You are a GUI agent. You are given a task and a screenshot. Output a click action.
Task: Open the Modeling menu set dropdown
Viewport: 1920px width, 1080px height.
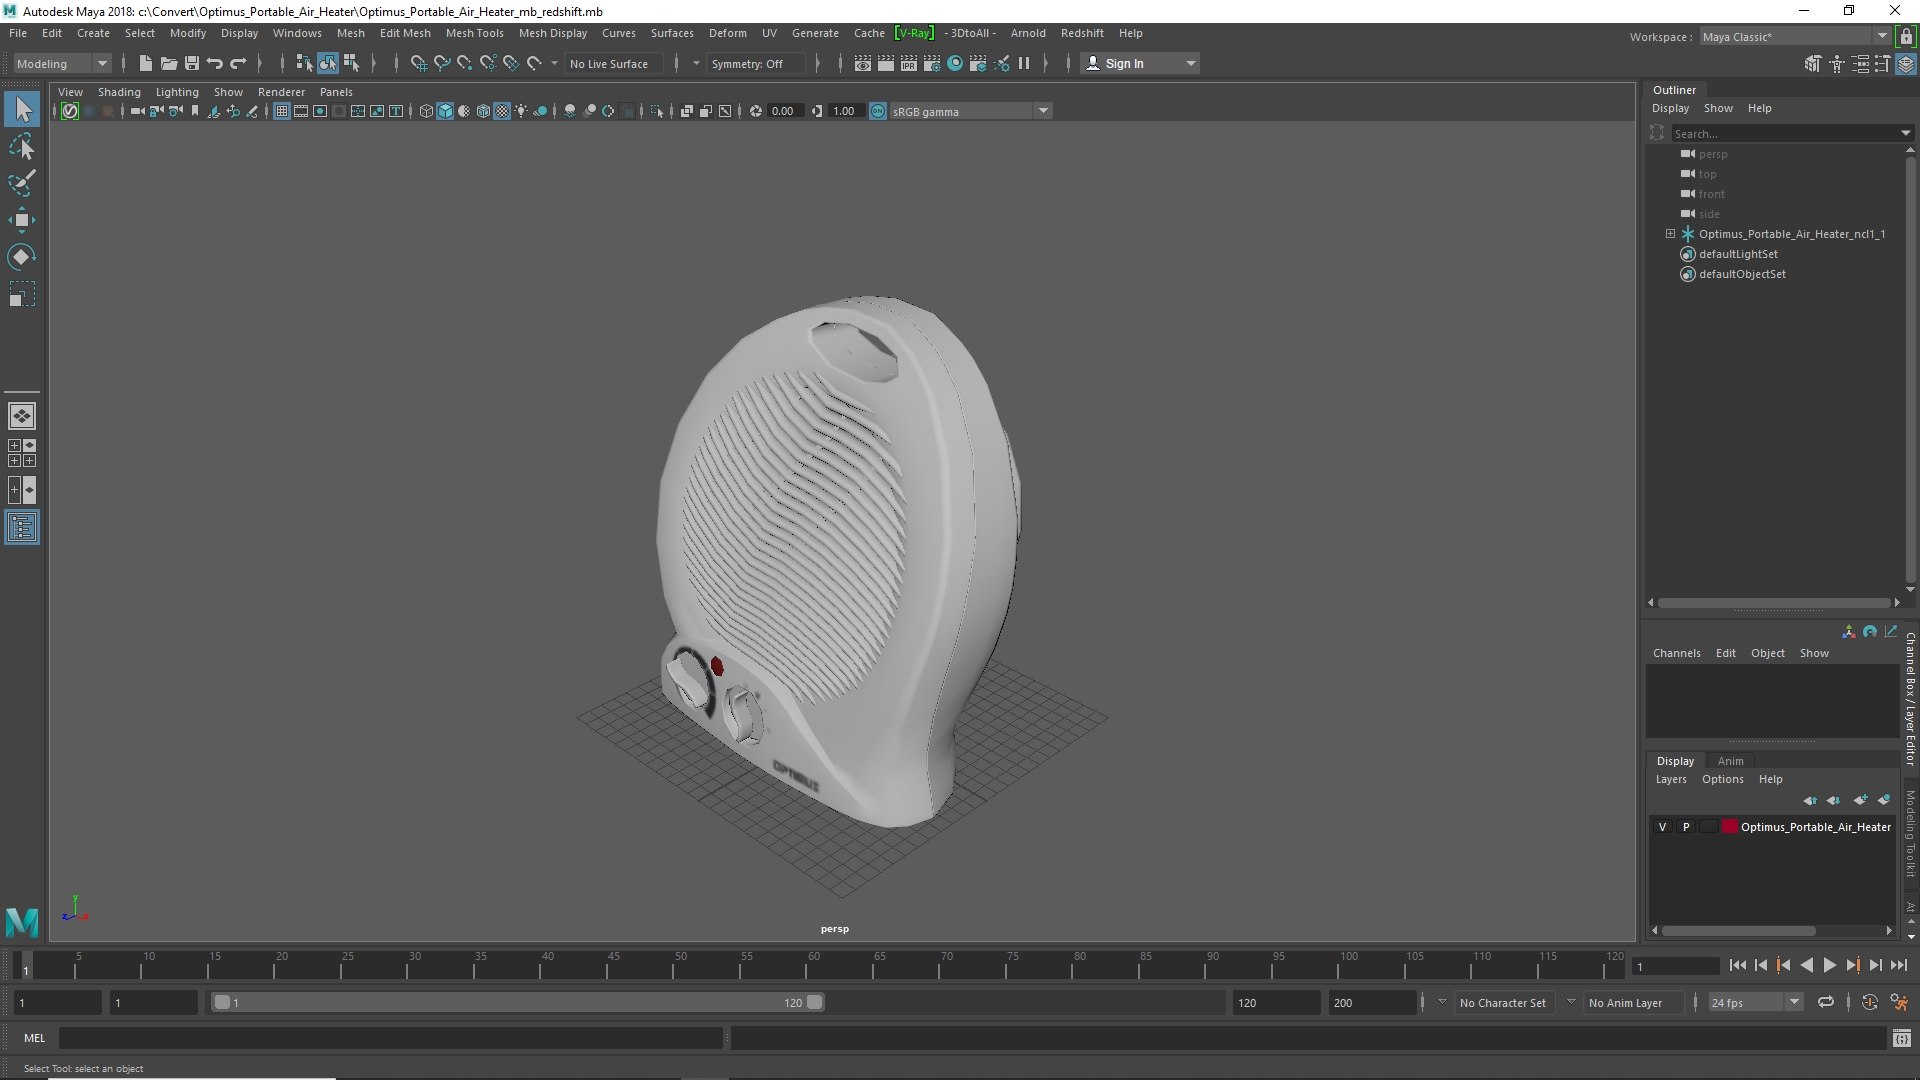(x=62, y=63)
